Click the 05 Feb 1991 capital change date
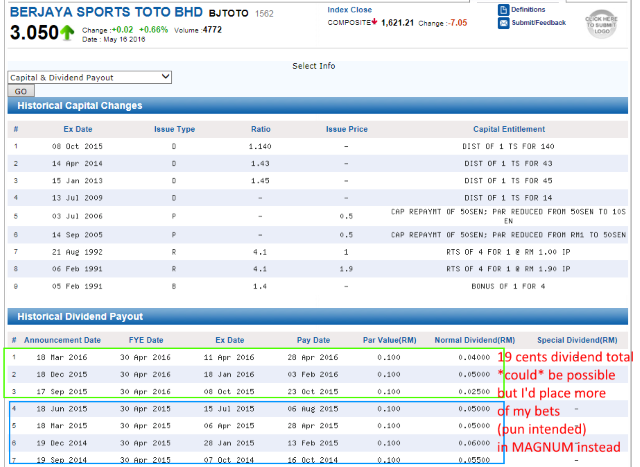This screenshot has width=640, height=467. click(77, 286)
